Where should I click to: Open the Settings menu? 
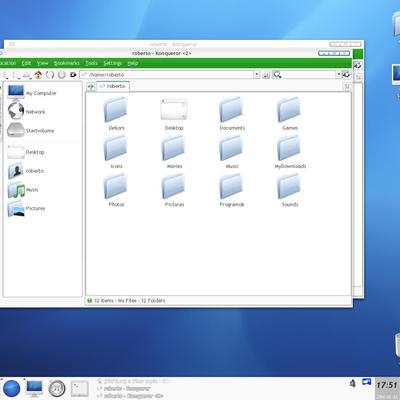pos(112,63)
